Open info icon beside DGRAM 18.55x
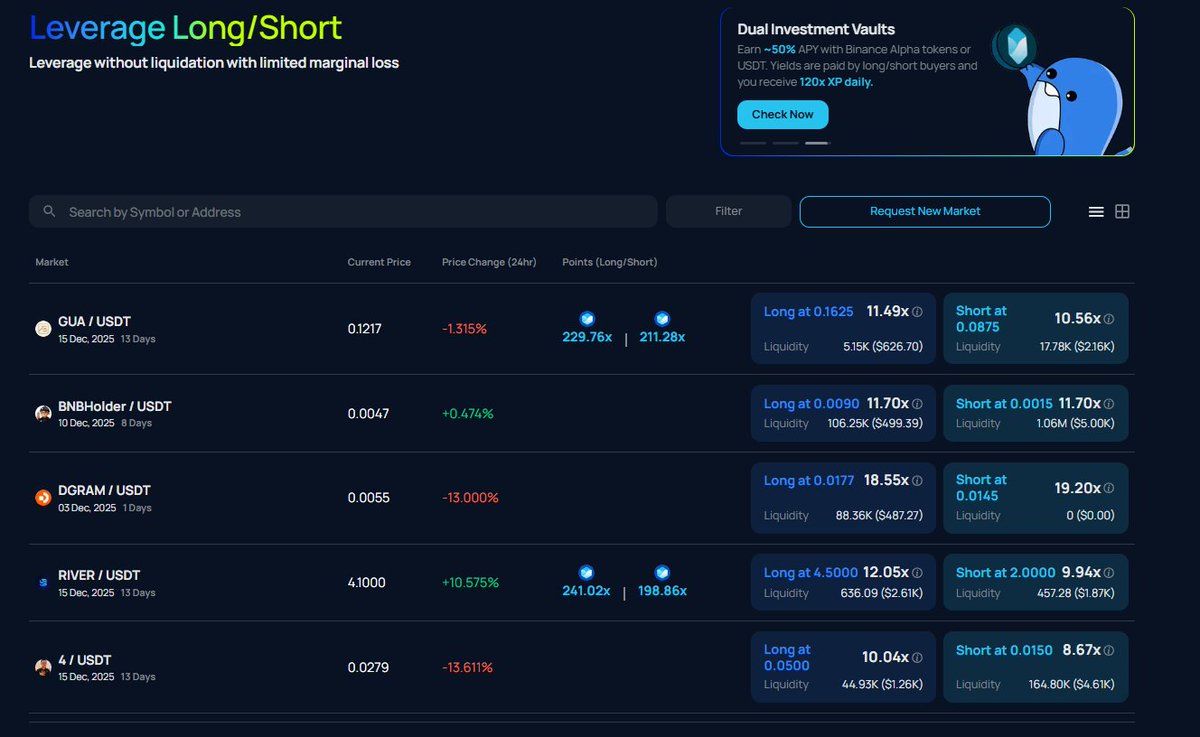Image resolution: width=1200 pixels, height=737 pixels. click(918, 481)
